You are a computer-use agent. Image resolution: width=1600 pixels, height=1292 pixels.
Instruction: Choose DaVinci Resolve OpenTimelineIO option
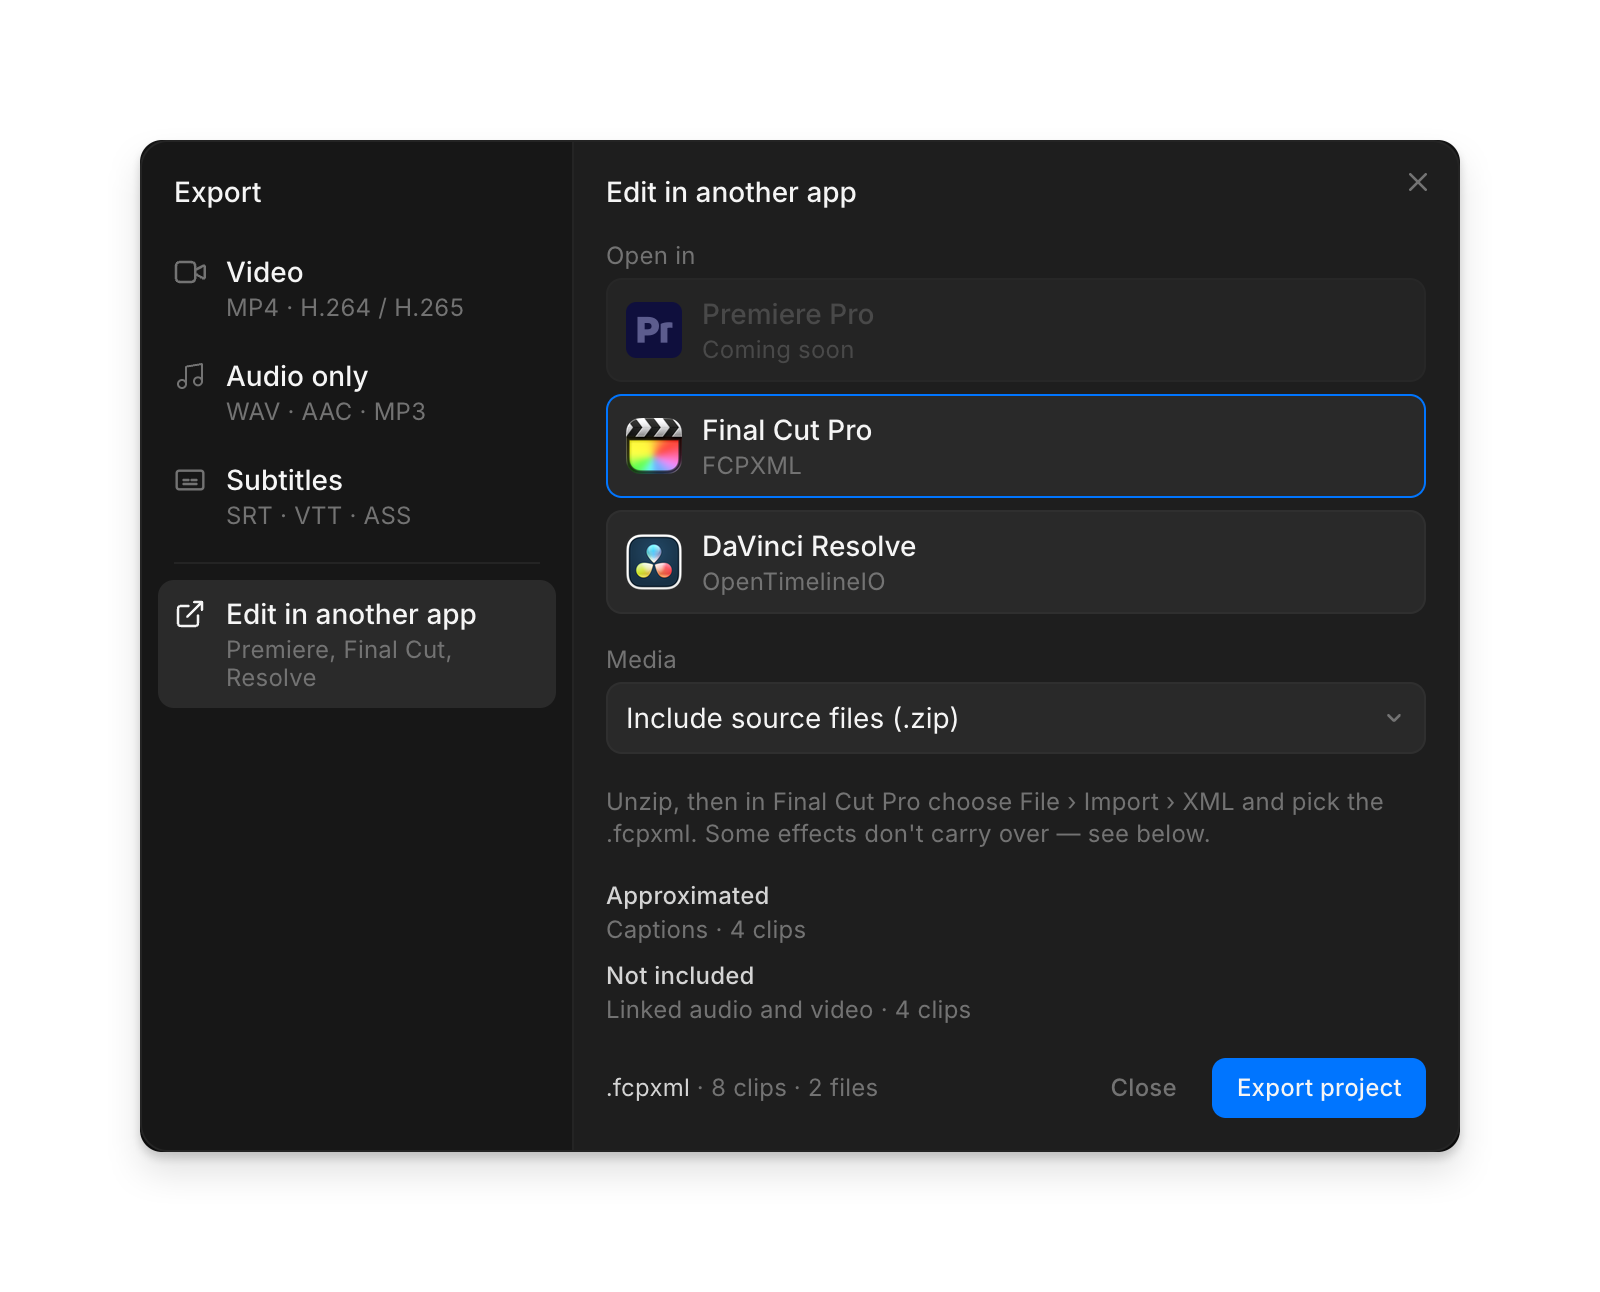[x=1016, y=562]
